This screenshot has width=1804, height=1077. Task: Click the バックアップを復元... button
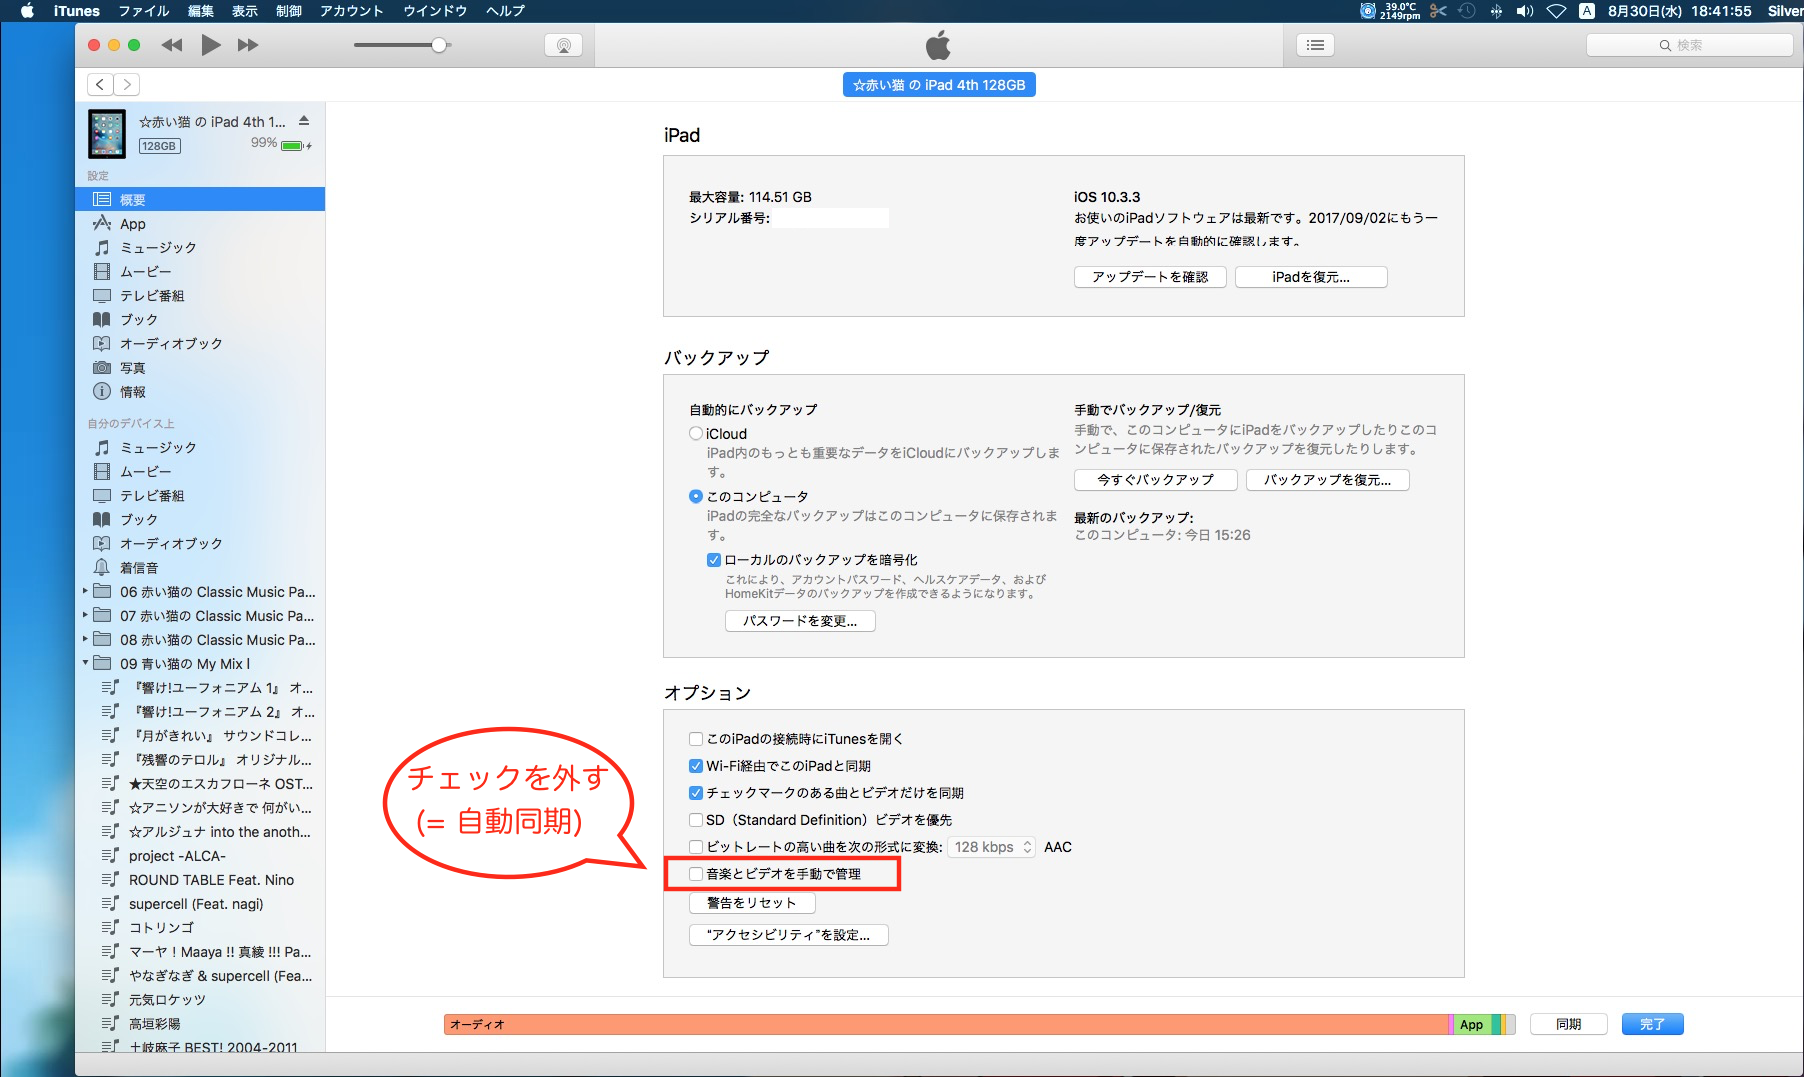pyautogui.click(x=1327, y=480)
